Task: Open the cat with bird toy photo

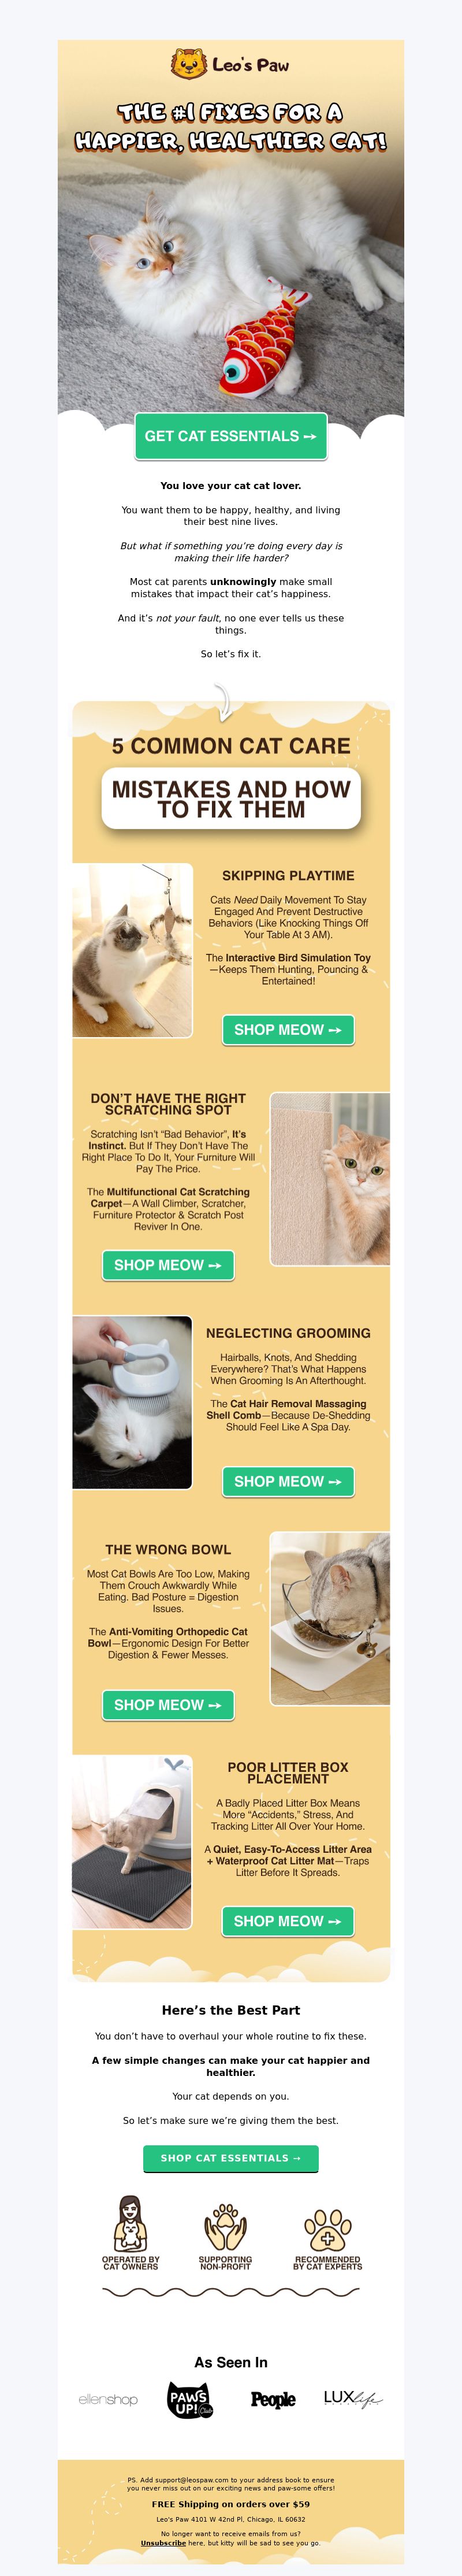Action: click(132, 950)
